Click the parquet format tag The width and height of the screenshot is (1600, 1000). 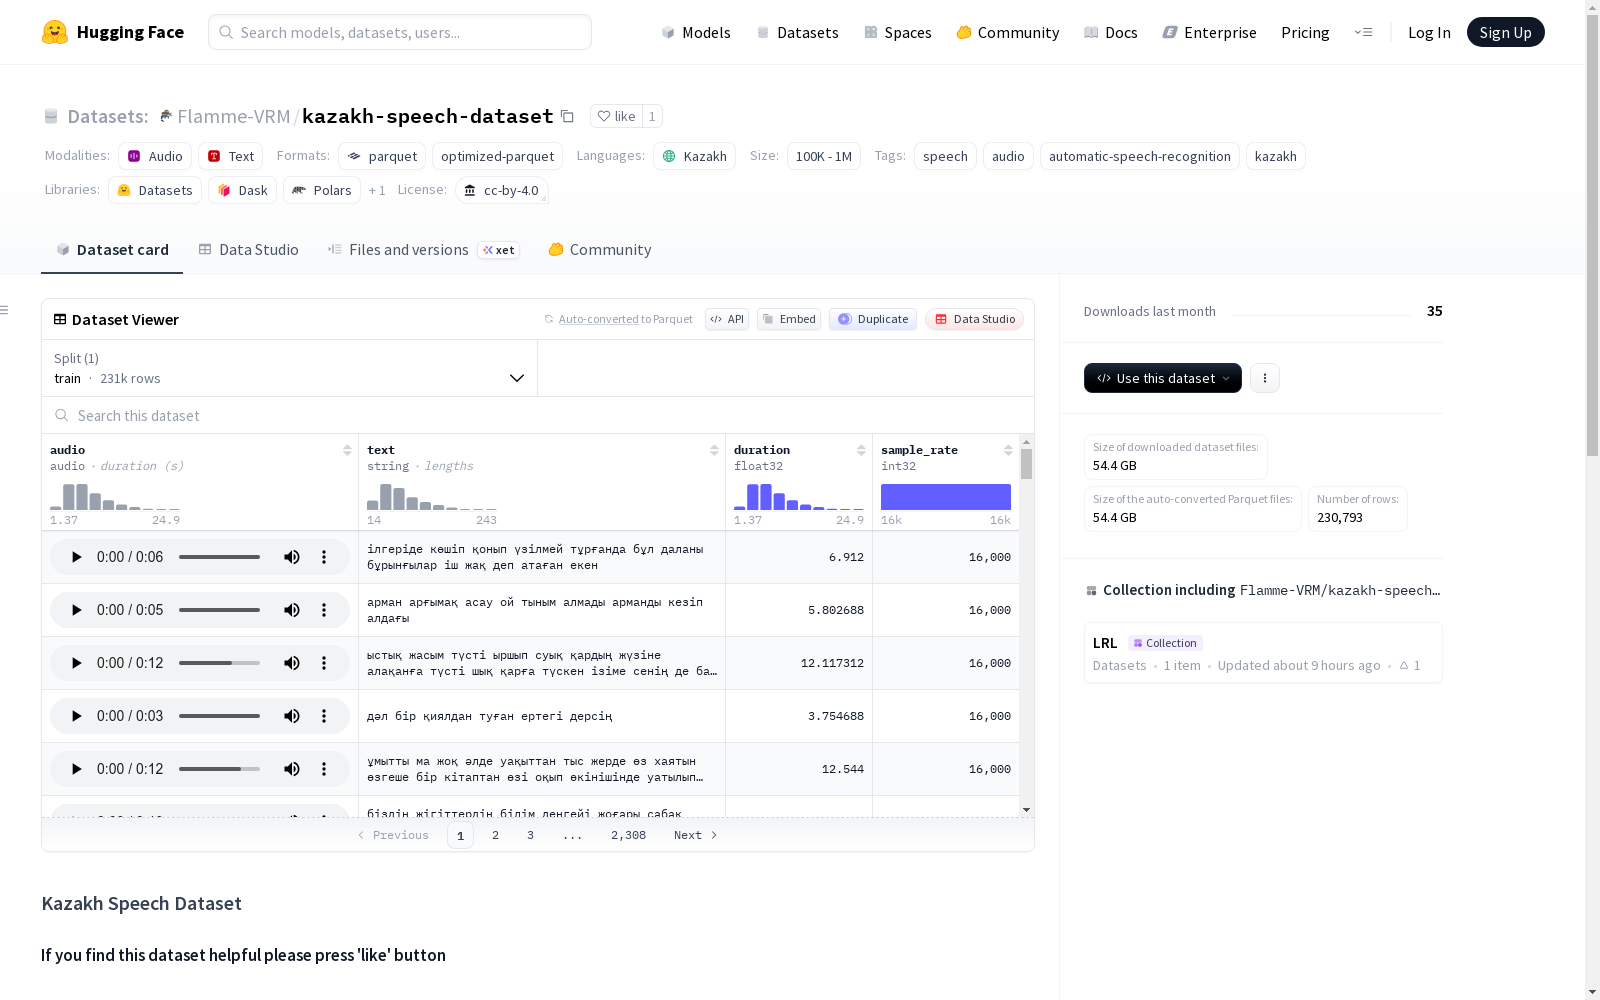(382, 156)
